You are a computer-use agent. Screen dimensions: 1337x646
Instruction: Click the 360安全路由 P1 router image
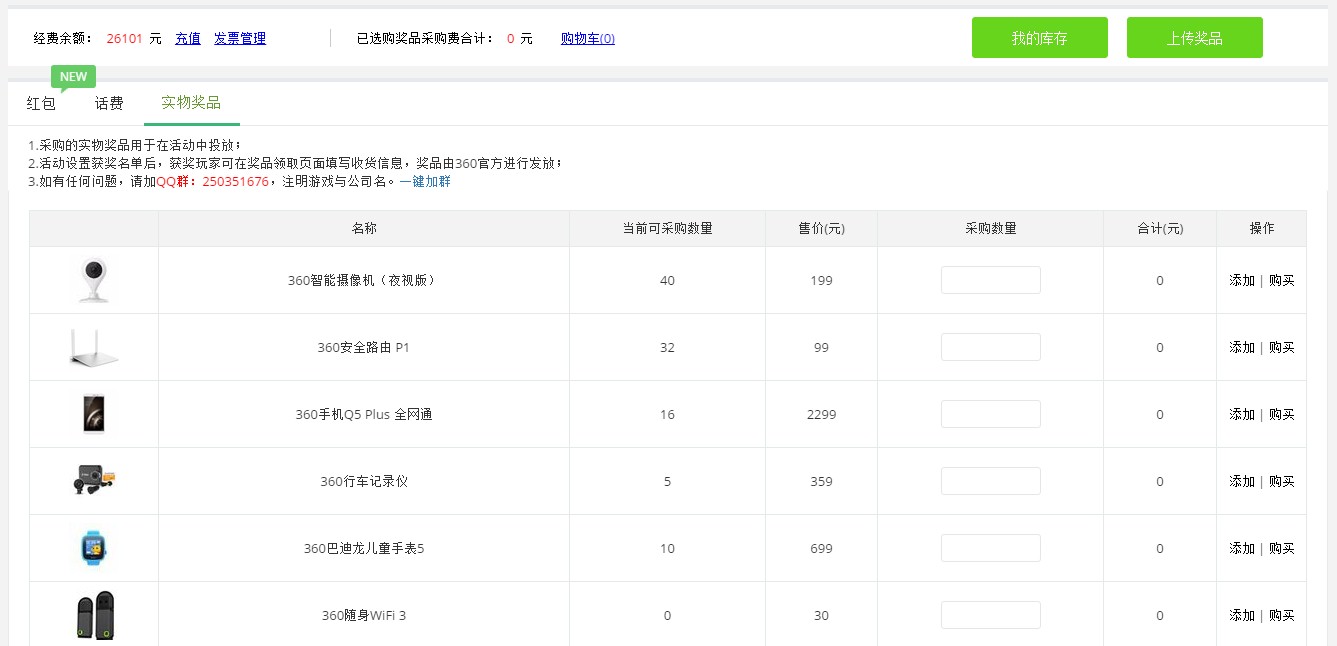[x=93, y=347]
